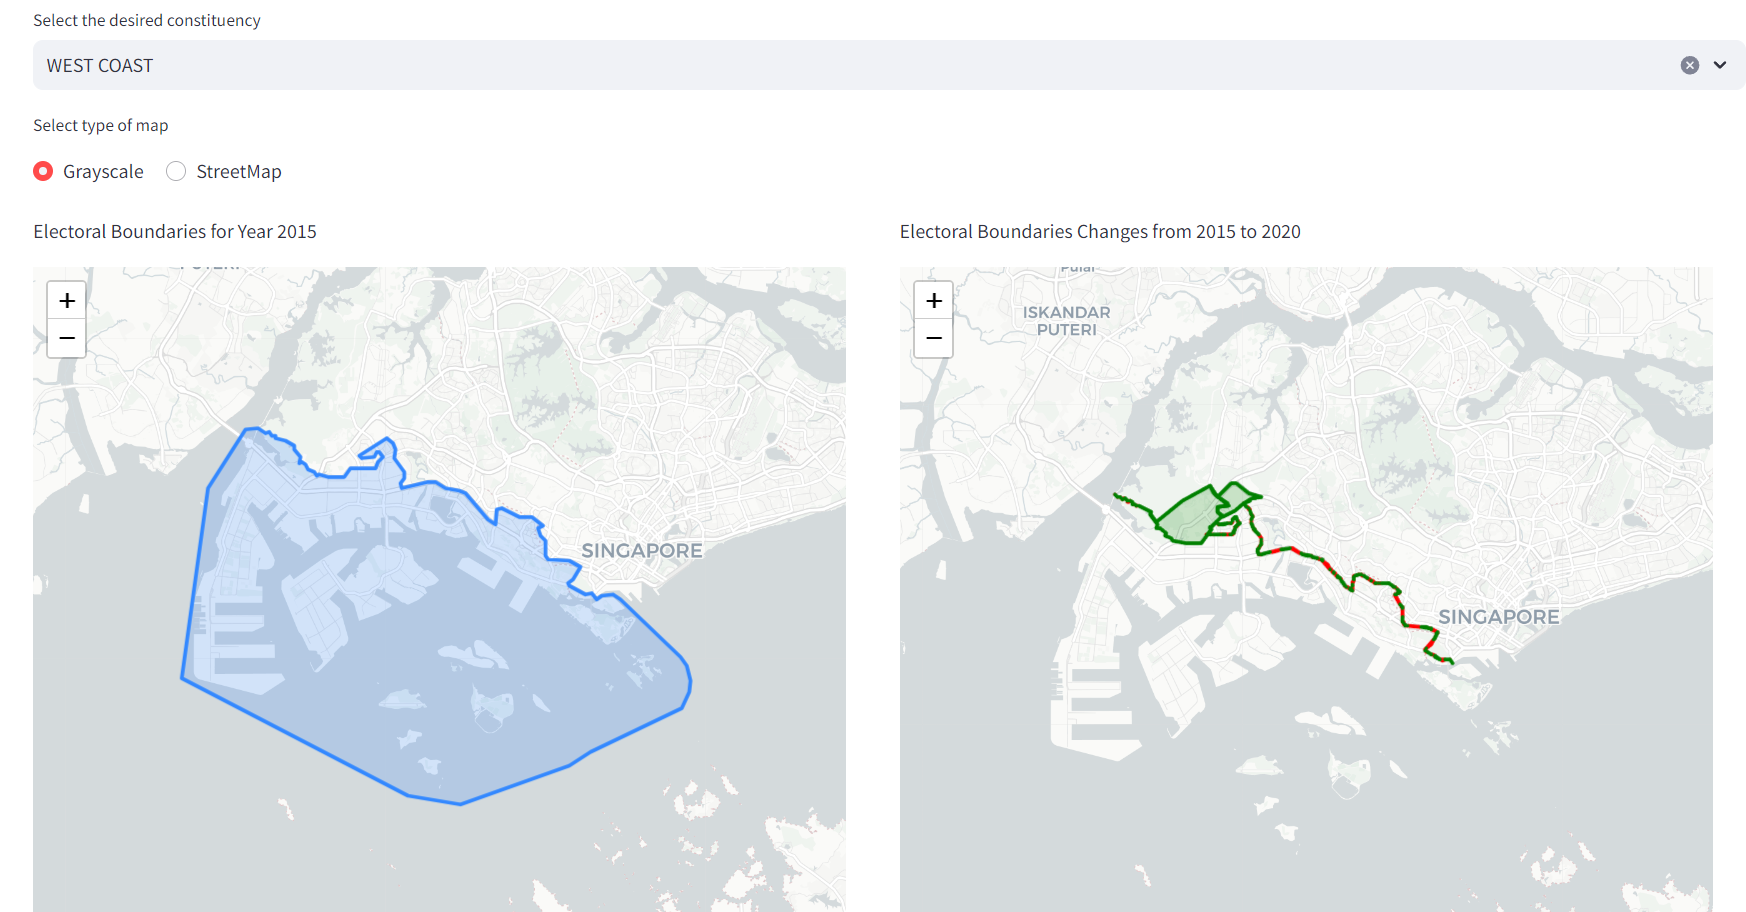This screenshot has height=912, width=1746.
Task: Click the SINGAPORE label on the left map
Action: (641, 551)
